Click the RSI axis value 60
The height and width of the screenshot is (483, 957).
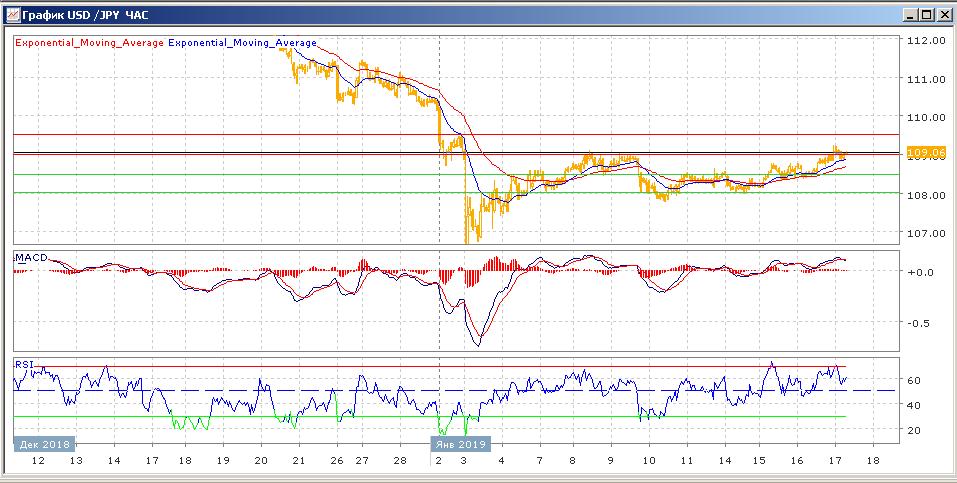point(913,381)
